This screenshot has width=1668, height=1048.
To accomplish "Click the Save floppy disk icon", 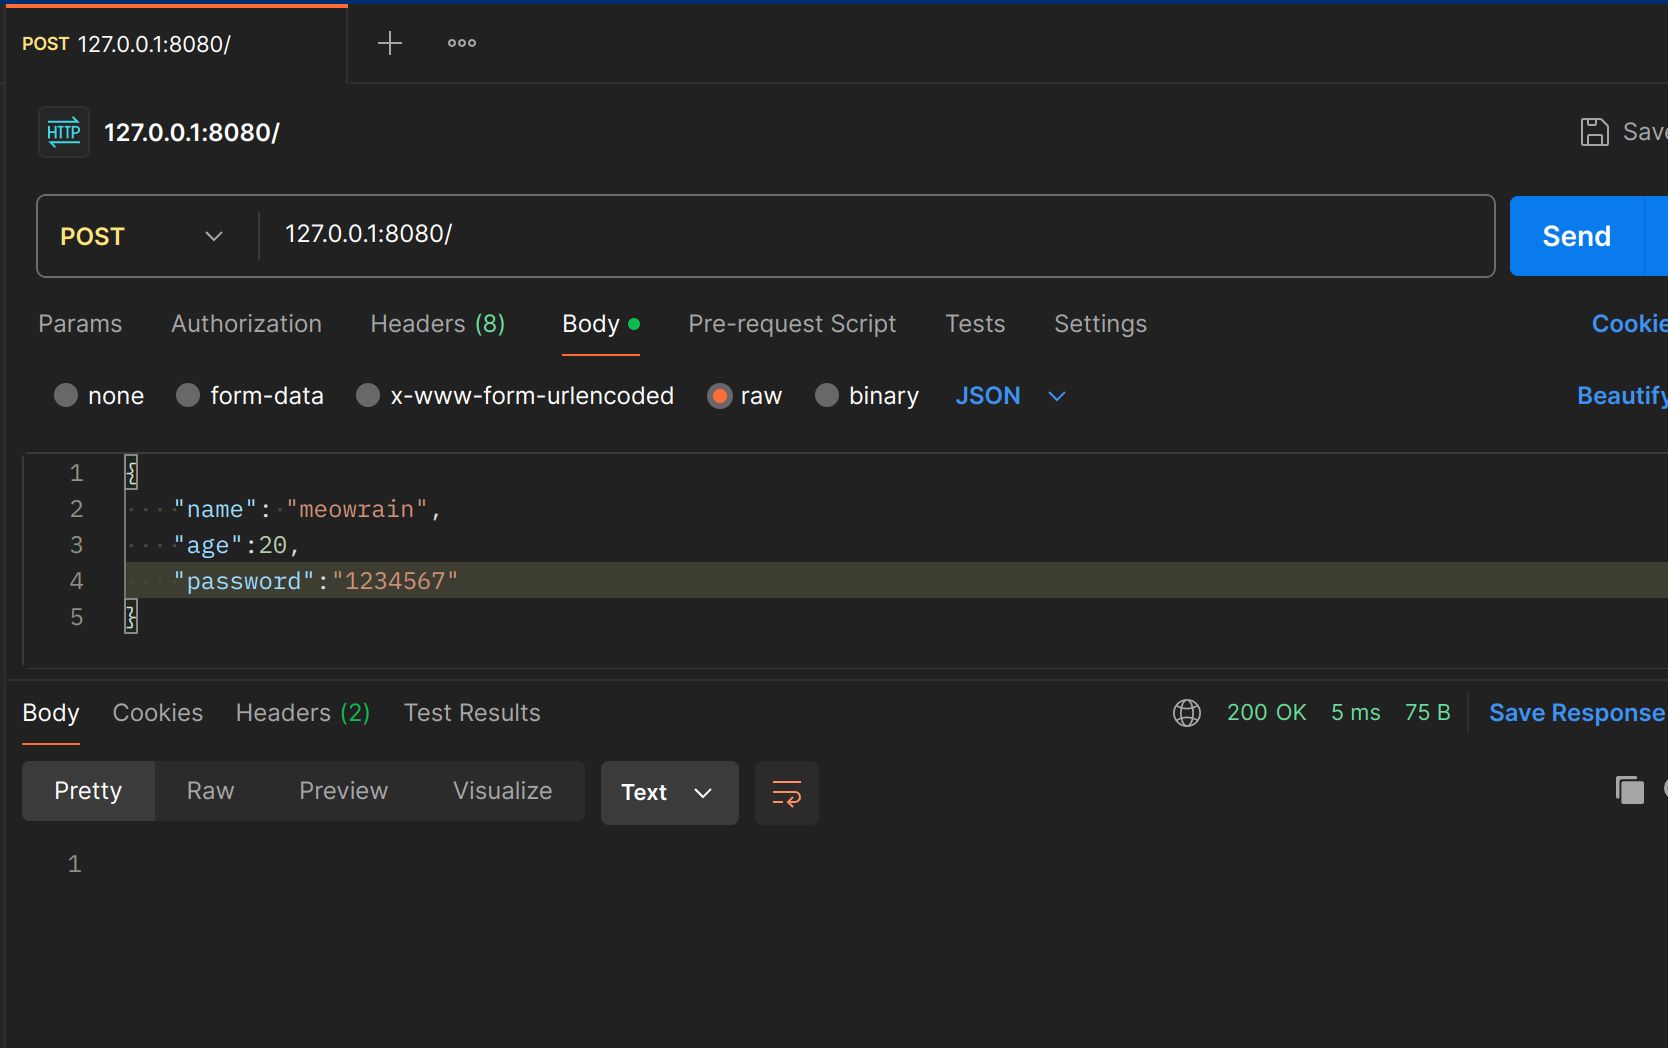I will 1594,132.
